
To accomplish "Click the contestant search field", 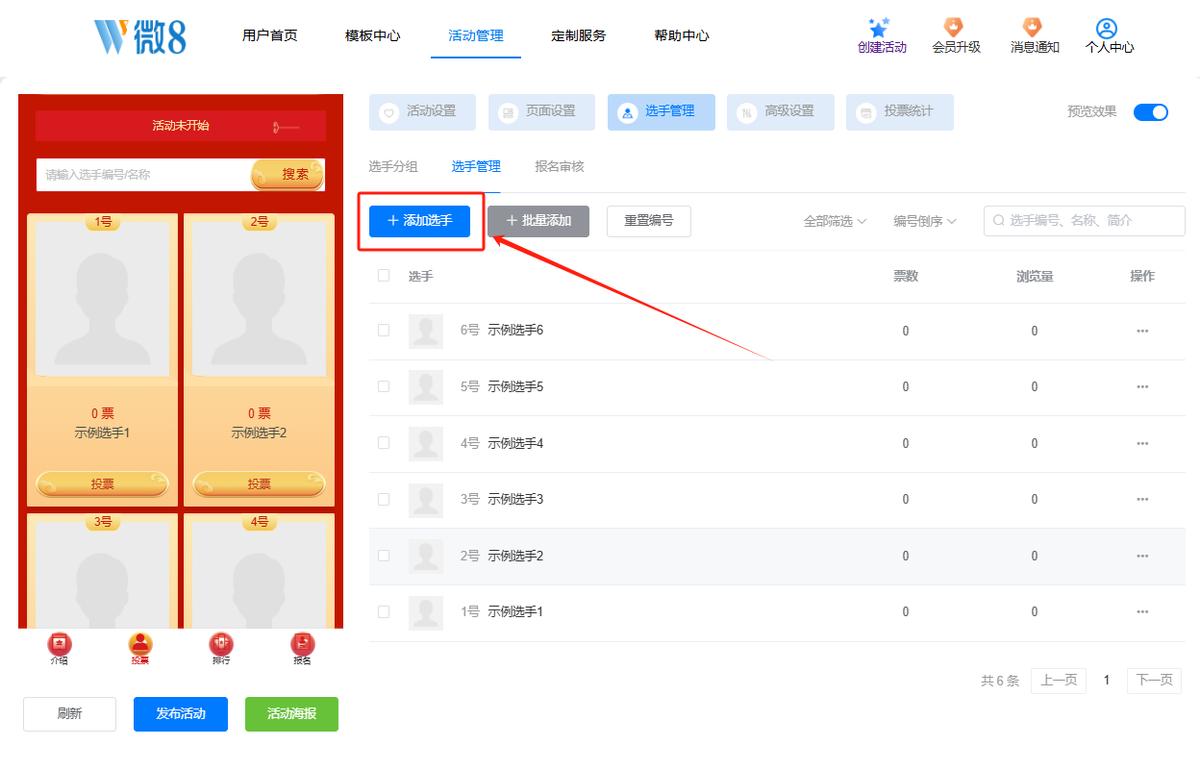I will (1085, 221).
